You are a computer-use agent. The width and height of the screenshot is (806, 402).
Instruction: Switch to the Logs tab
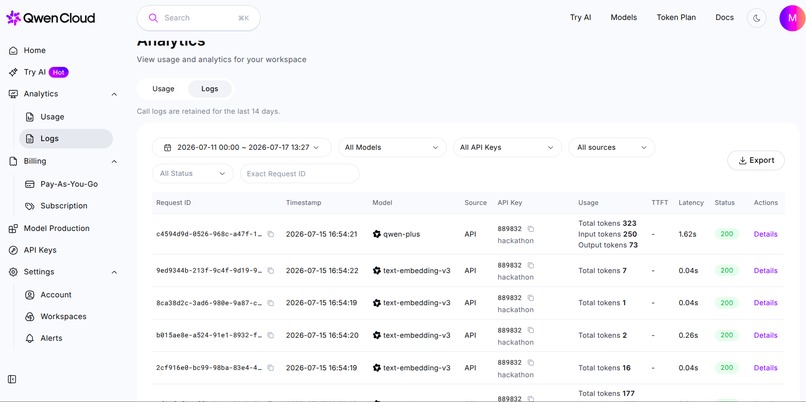pyautogui.click(x=210, y=89)
